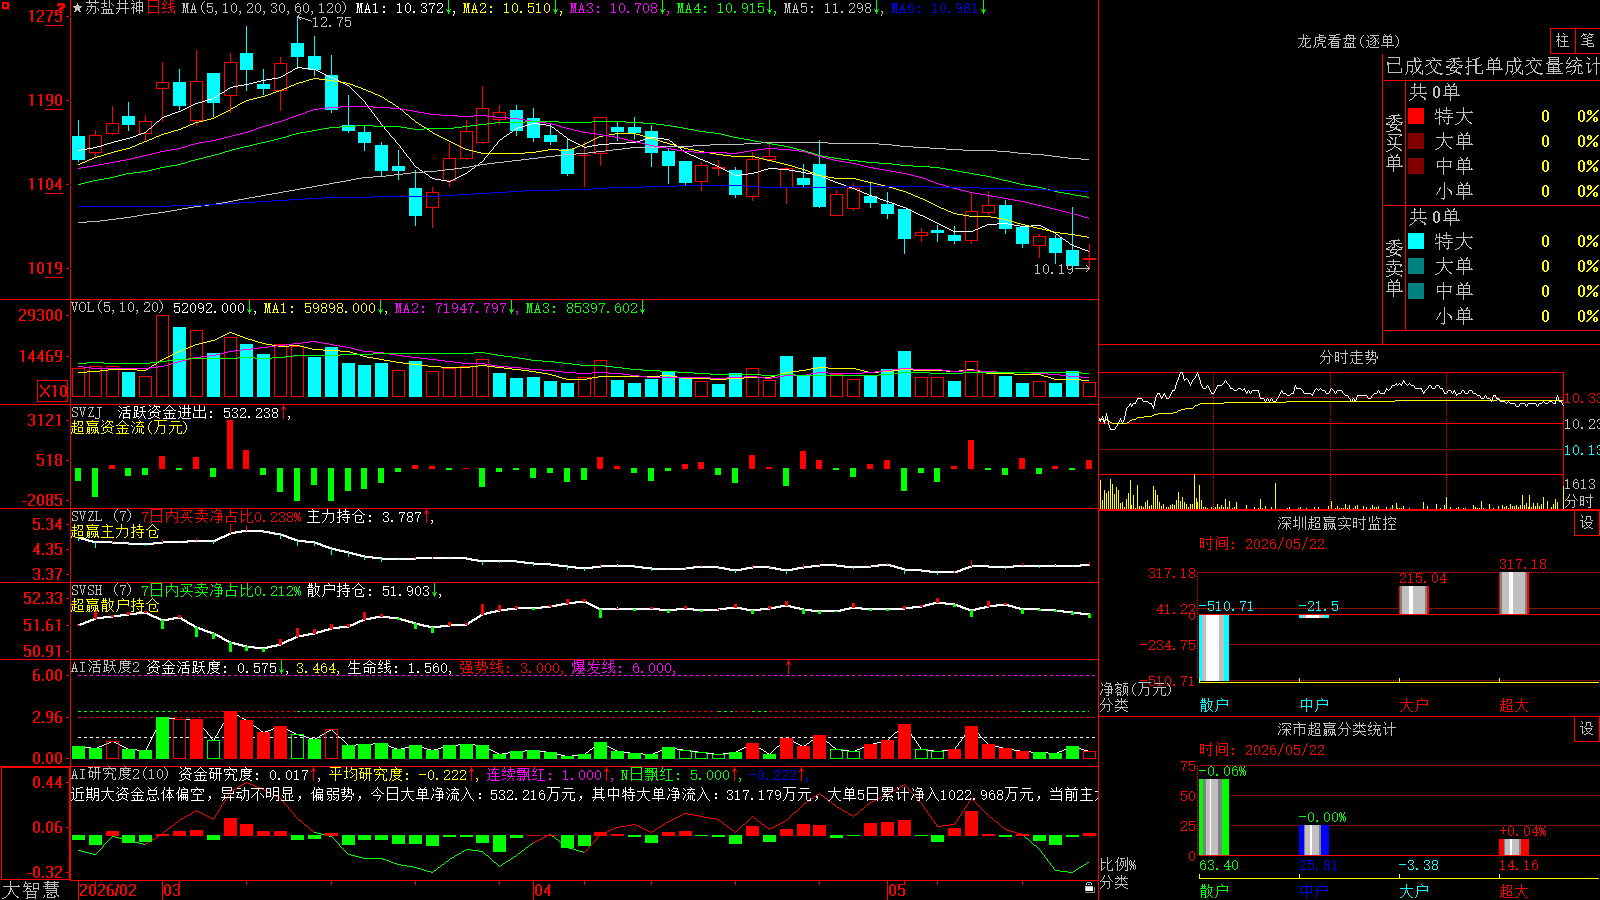This screenshot has height=900, width=1600.
Task: Switch to the 柱 view tab
Action: [x=1562, y=41]
